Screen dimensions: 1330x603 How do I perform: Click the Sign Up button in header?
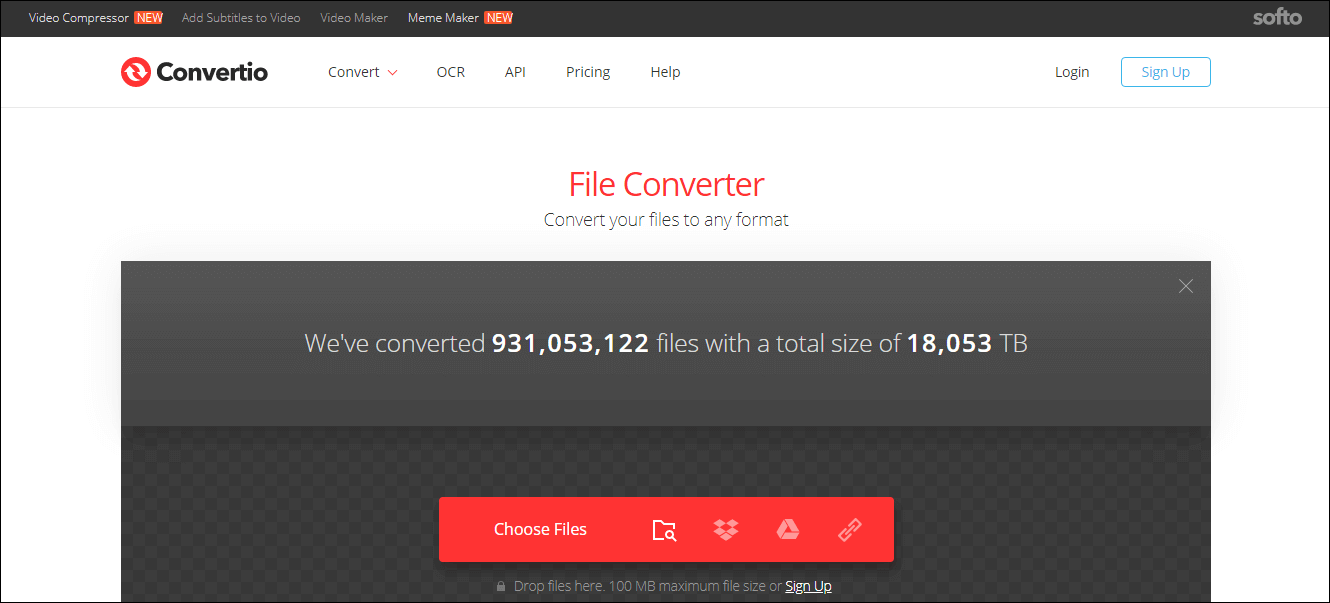1166,72
